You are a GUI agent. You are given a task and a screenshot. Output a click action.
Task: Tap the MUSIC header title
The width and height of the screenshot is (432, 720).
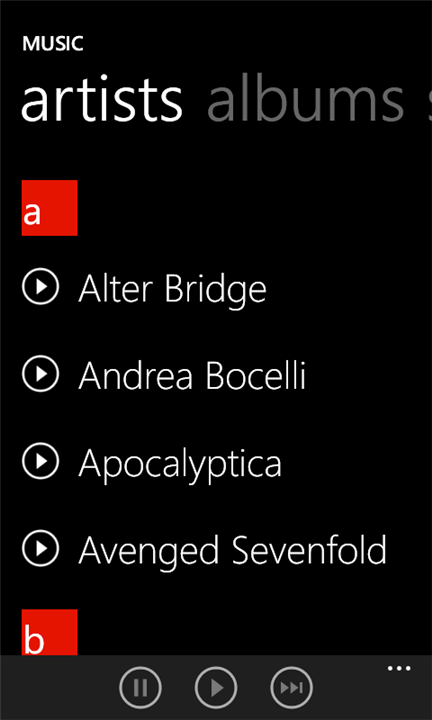[52, 44]
